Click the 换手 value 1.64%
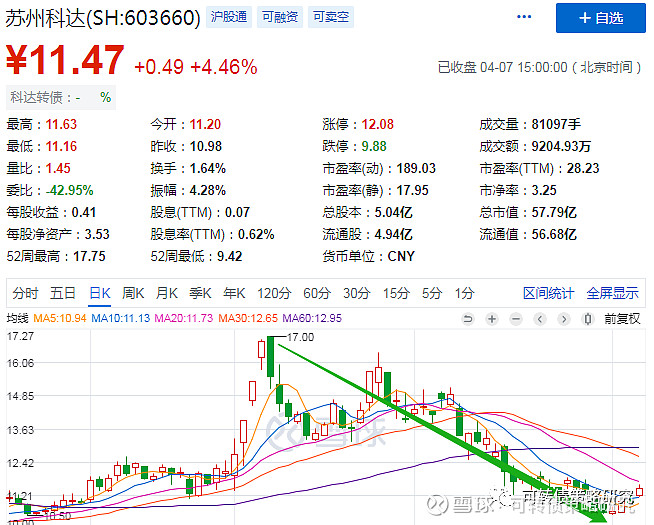Image resolution: width=654 pixels, height=525 pixels. click(208, 168)
